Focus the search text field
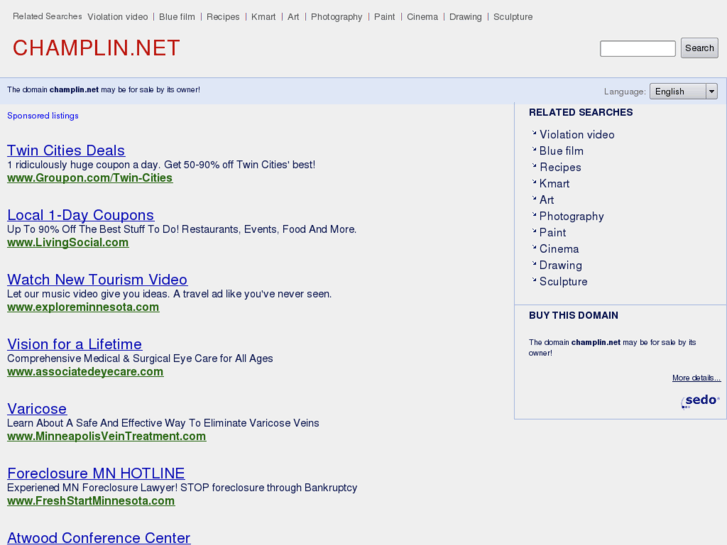Screen dimensions: 727x545 (x=638, y=48)
